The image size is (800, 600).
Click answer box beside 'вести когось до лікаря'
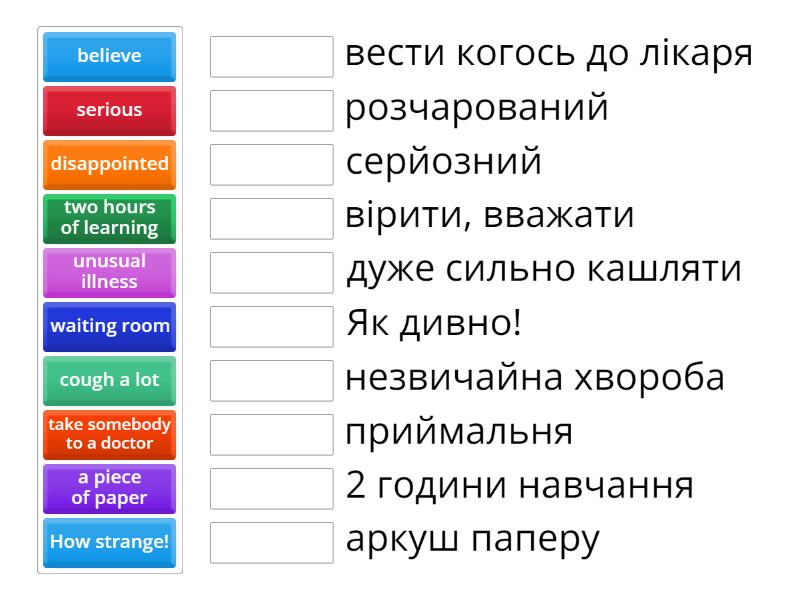(x=272, y=57)
